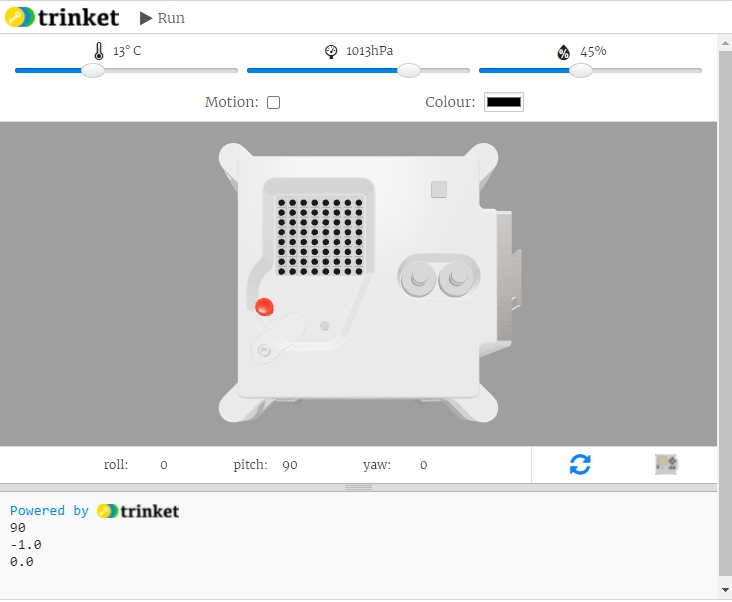This screenshot has height=602, width=732.
Task: Click the pressure gauge icon
Action: 331,51
